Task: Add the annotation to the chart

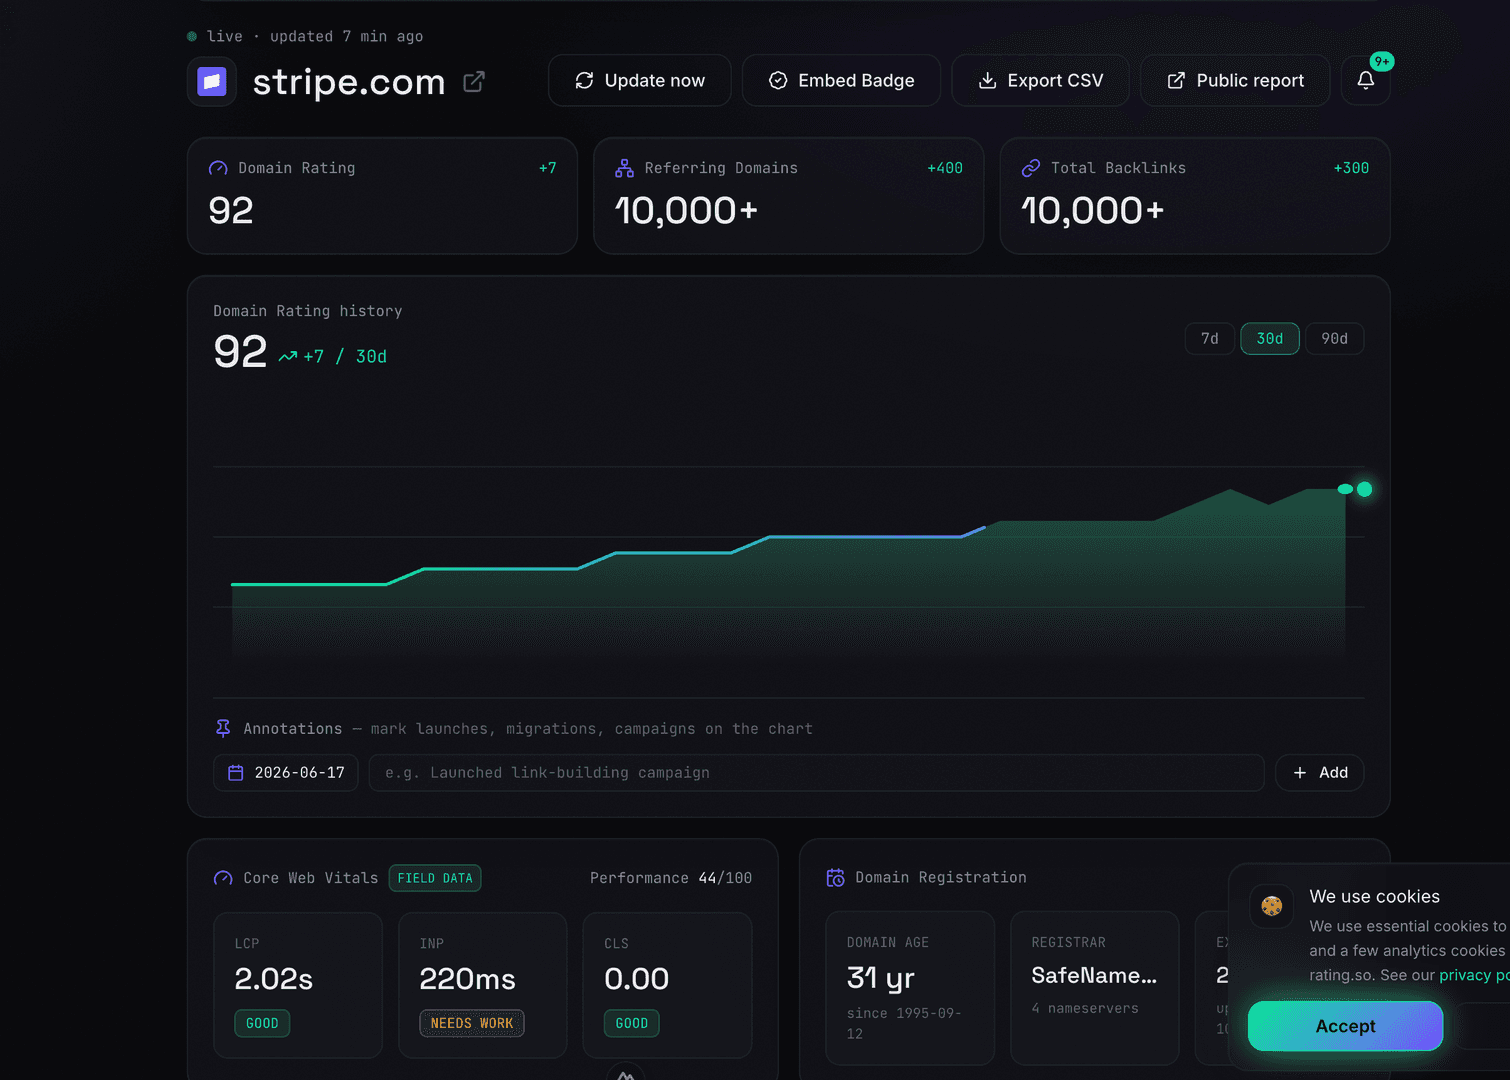Action: click(1320, 773)
